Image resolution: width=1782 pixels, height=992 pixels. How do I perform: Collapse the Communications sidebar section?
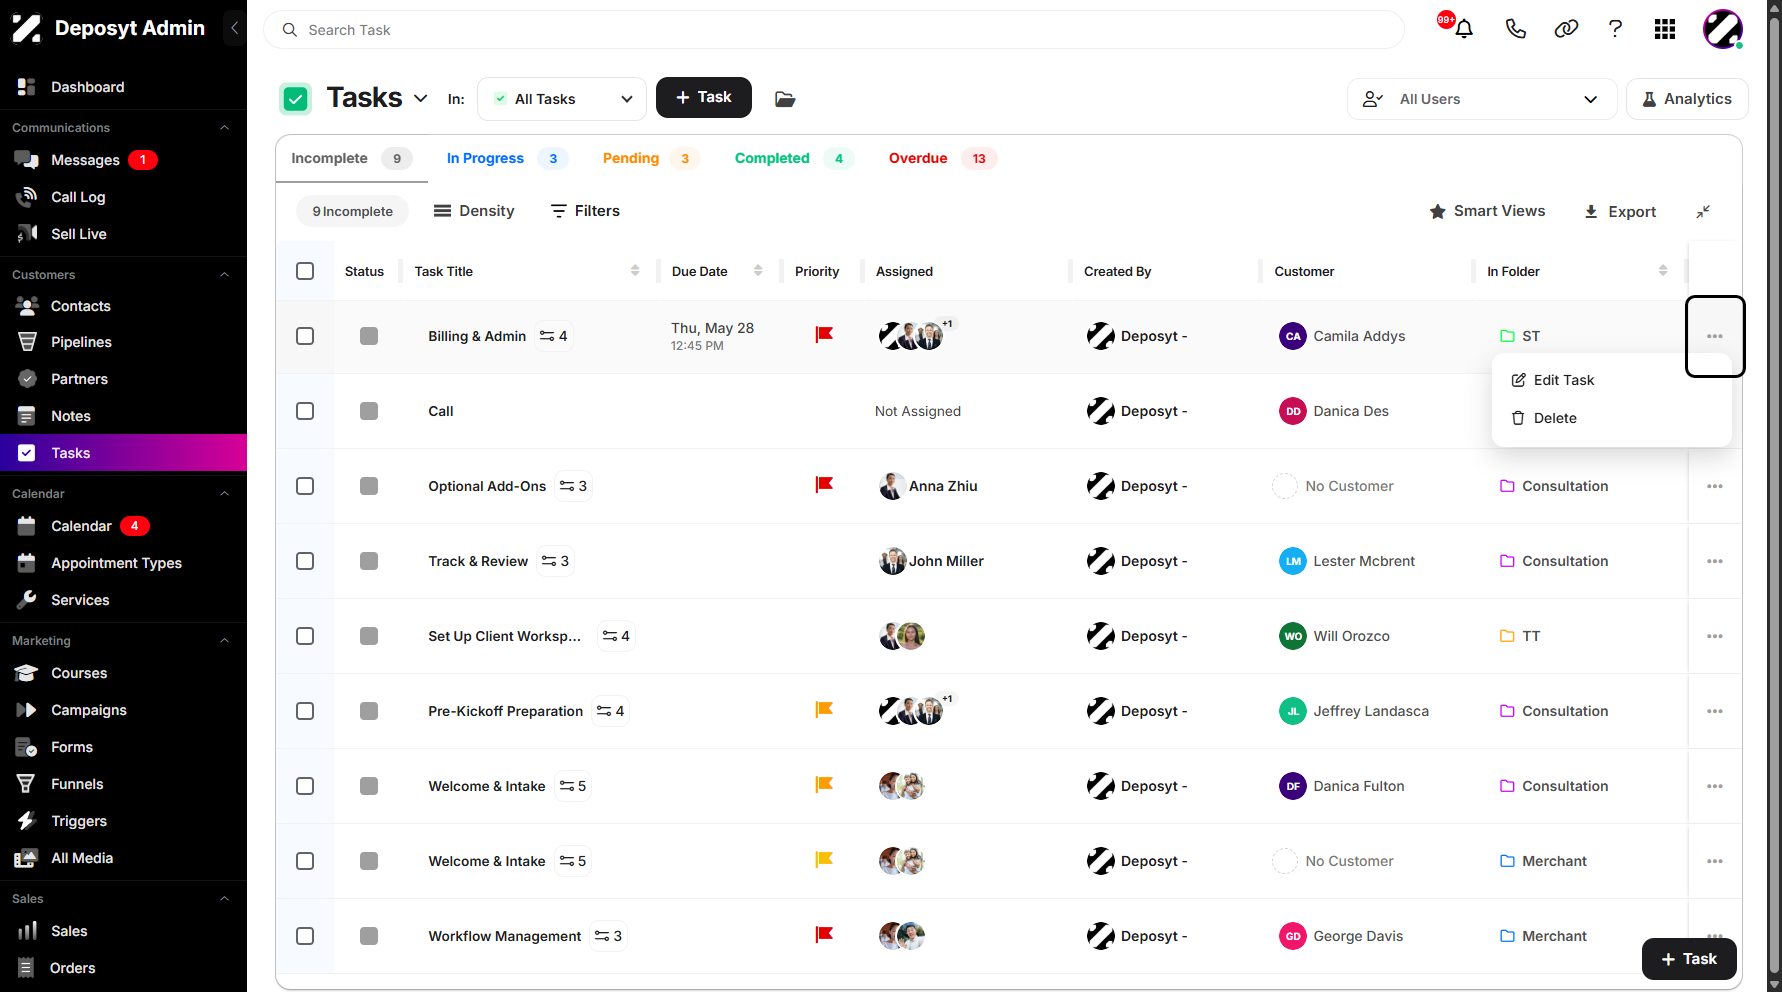pos(224,128)
